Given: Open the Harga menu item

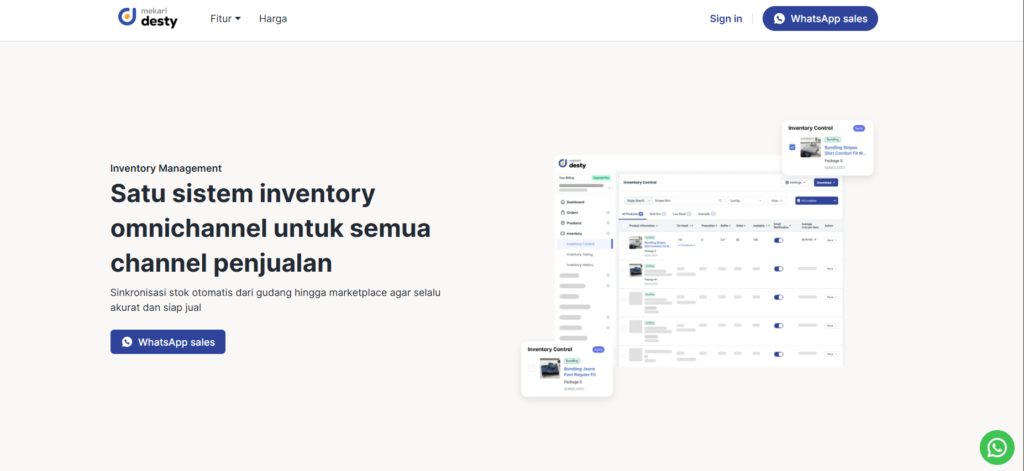Looking at the screenshot, I should (272, 18).
